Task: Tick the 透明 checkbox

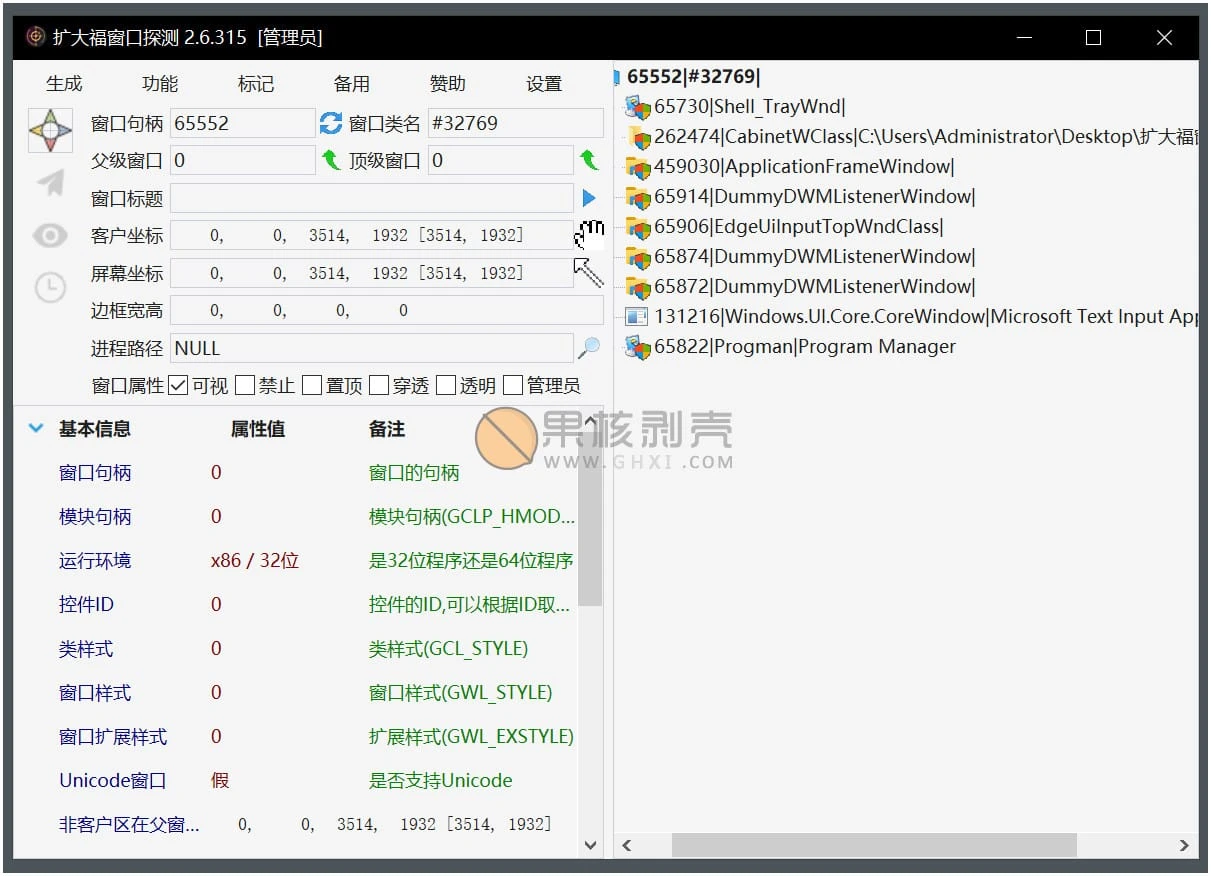Action: pyautogui.click(x=446, y=385)
